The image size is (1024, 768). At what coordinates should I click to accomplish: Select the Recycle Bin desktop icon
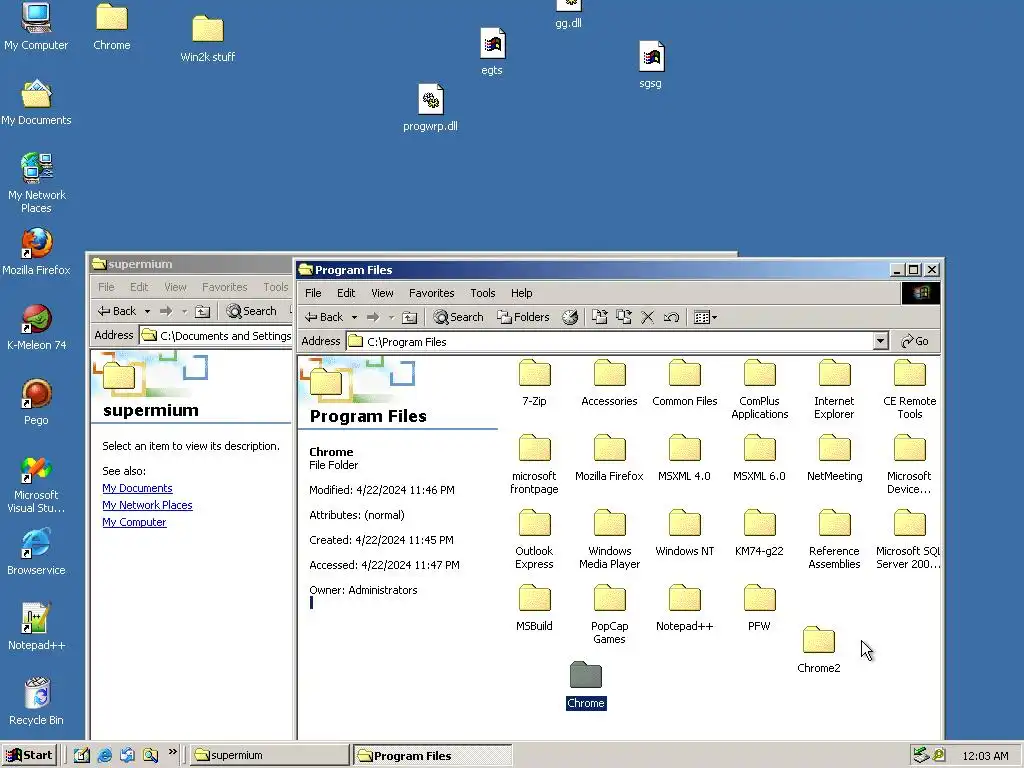coord(37,701)
